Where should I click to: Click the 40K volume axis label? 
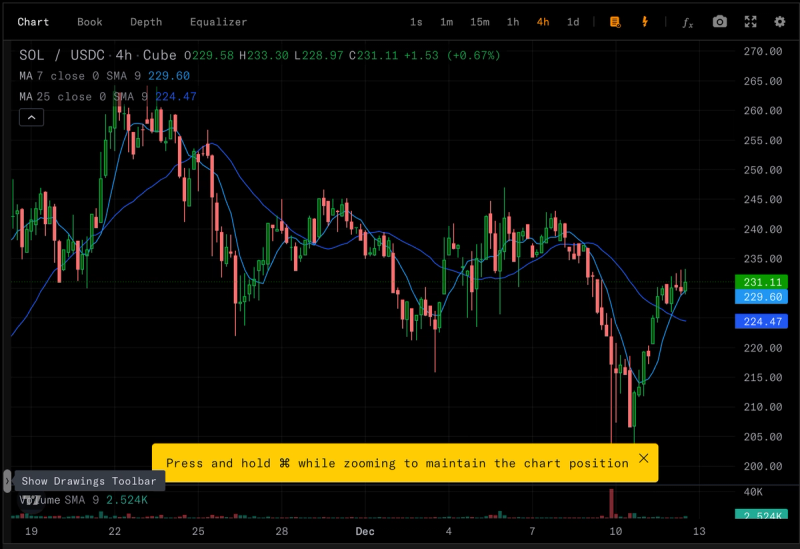pyautogui.click(x=753, y=492)
